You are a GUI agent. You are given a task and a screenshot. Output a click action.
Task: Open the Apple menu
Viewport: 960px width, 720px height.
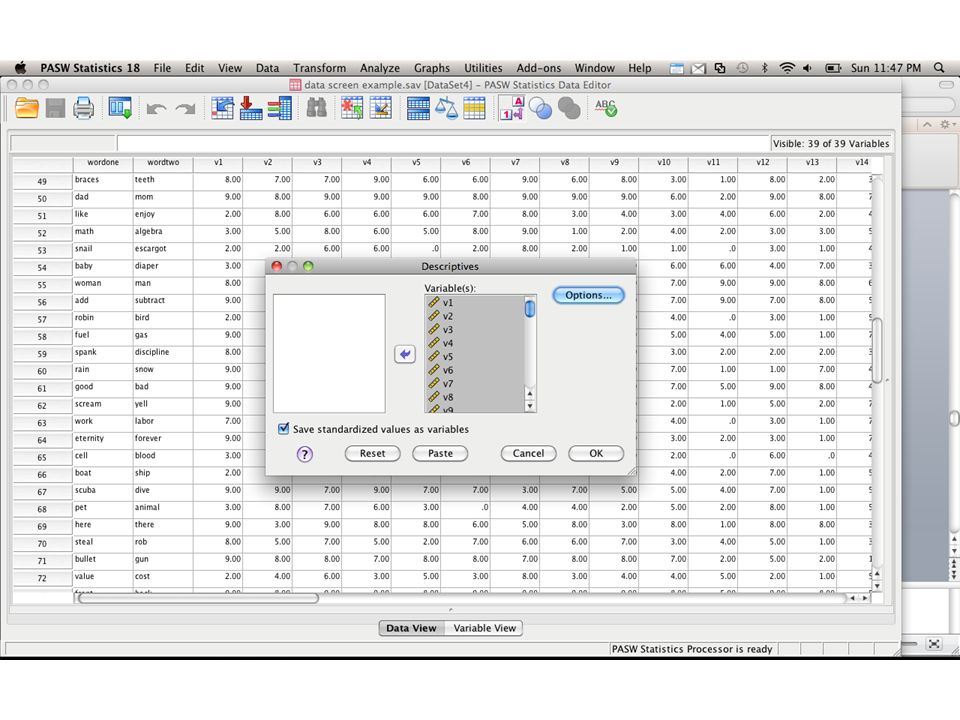click(x=21, y=67)
